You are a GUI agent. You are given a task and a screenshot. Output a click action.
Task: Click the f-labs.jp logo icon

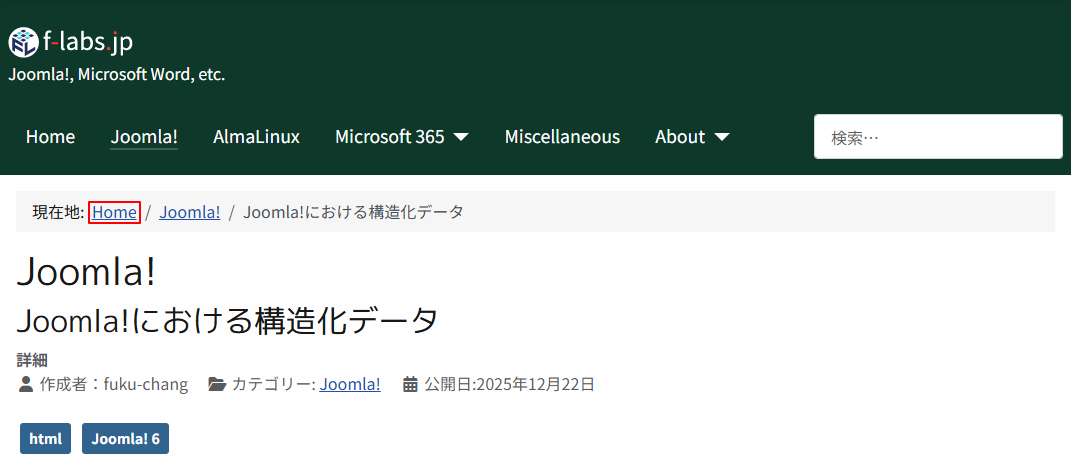(x=23, y=42)
